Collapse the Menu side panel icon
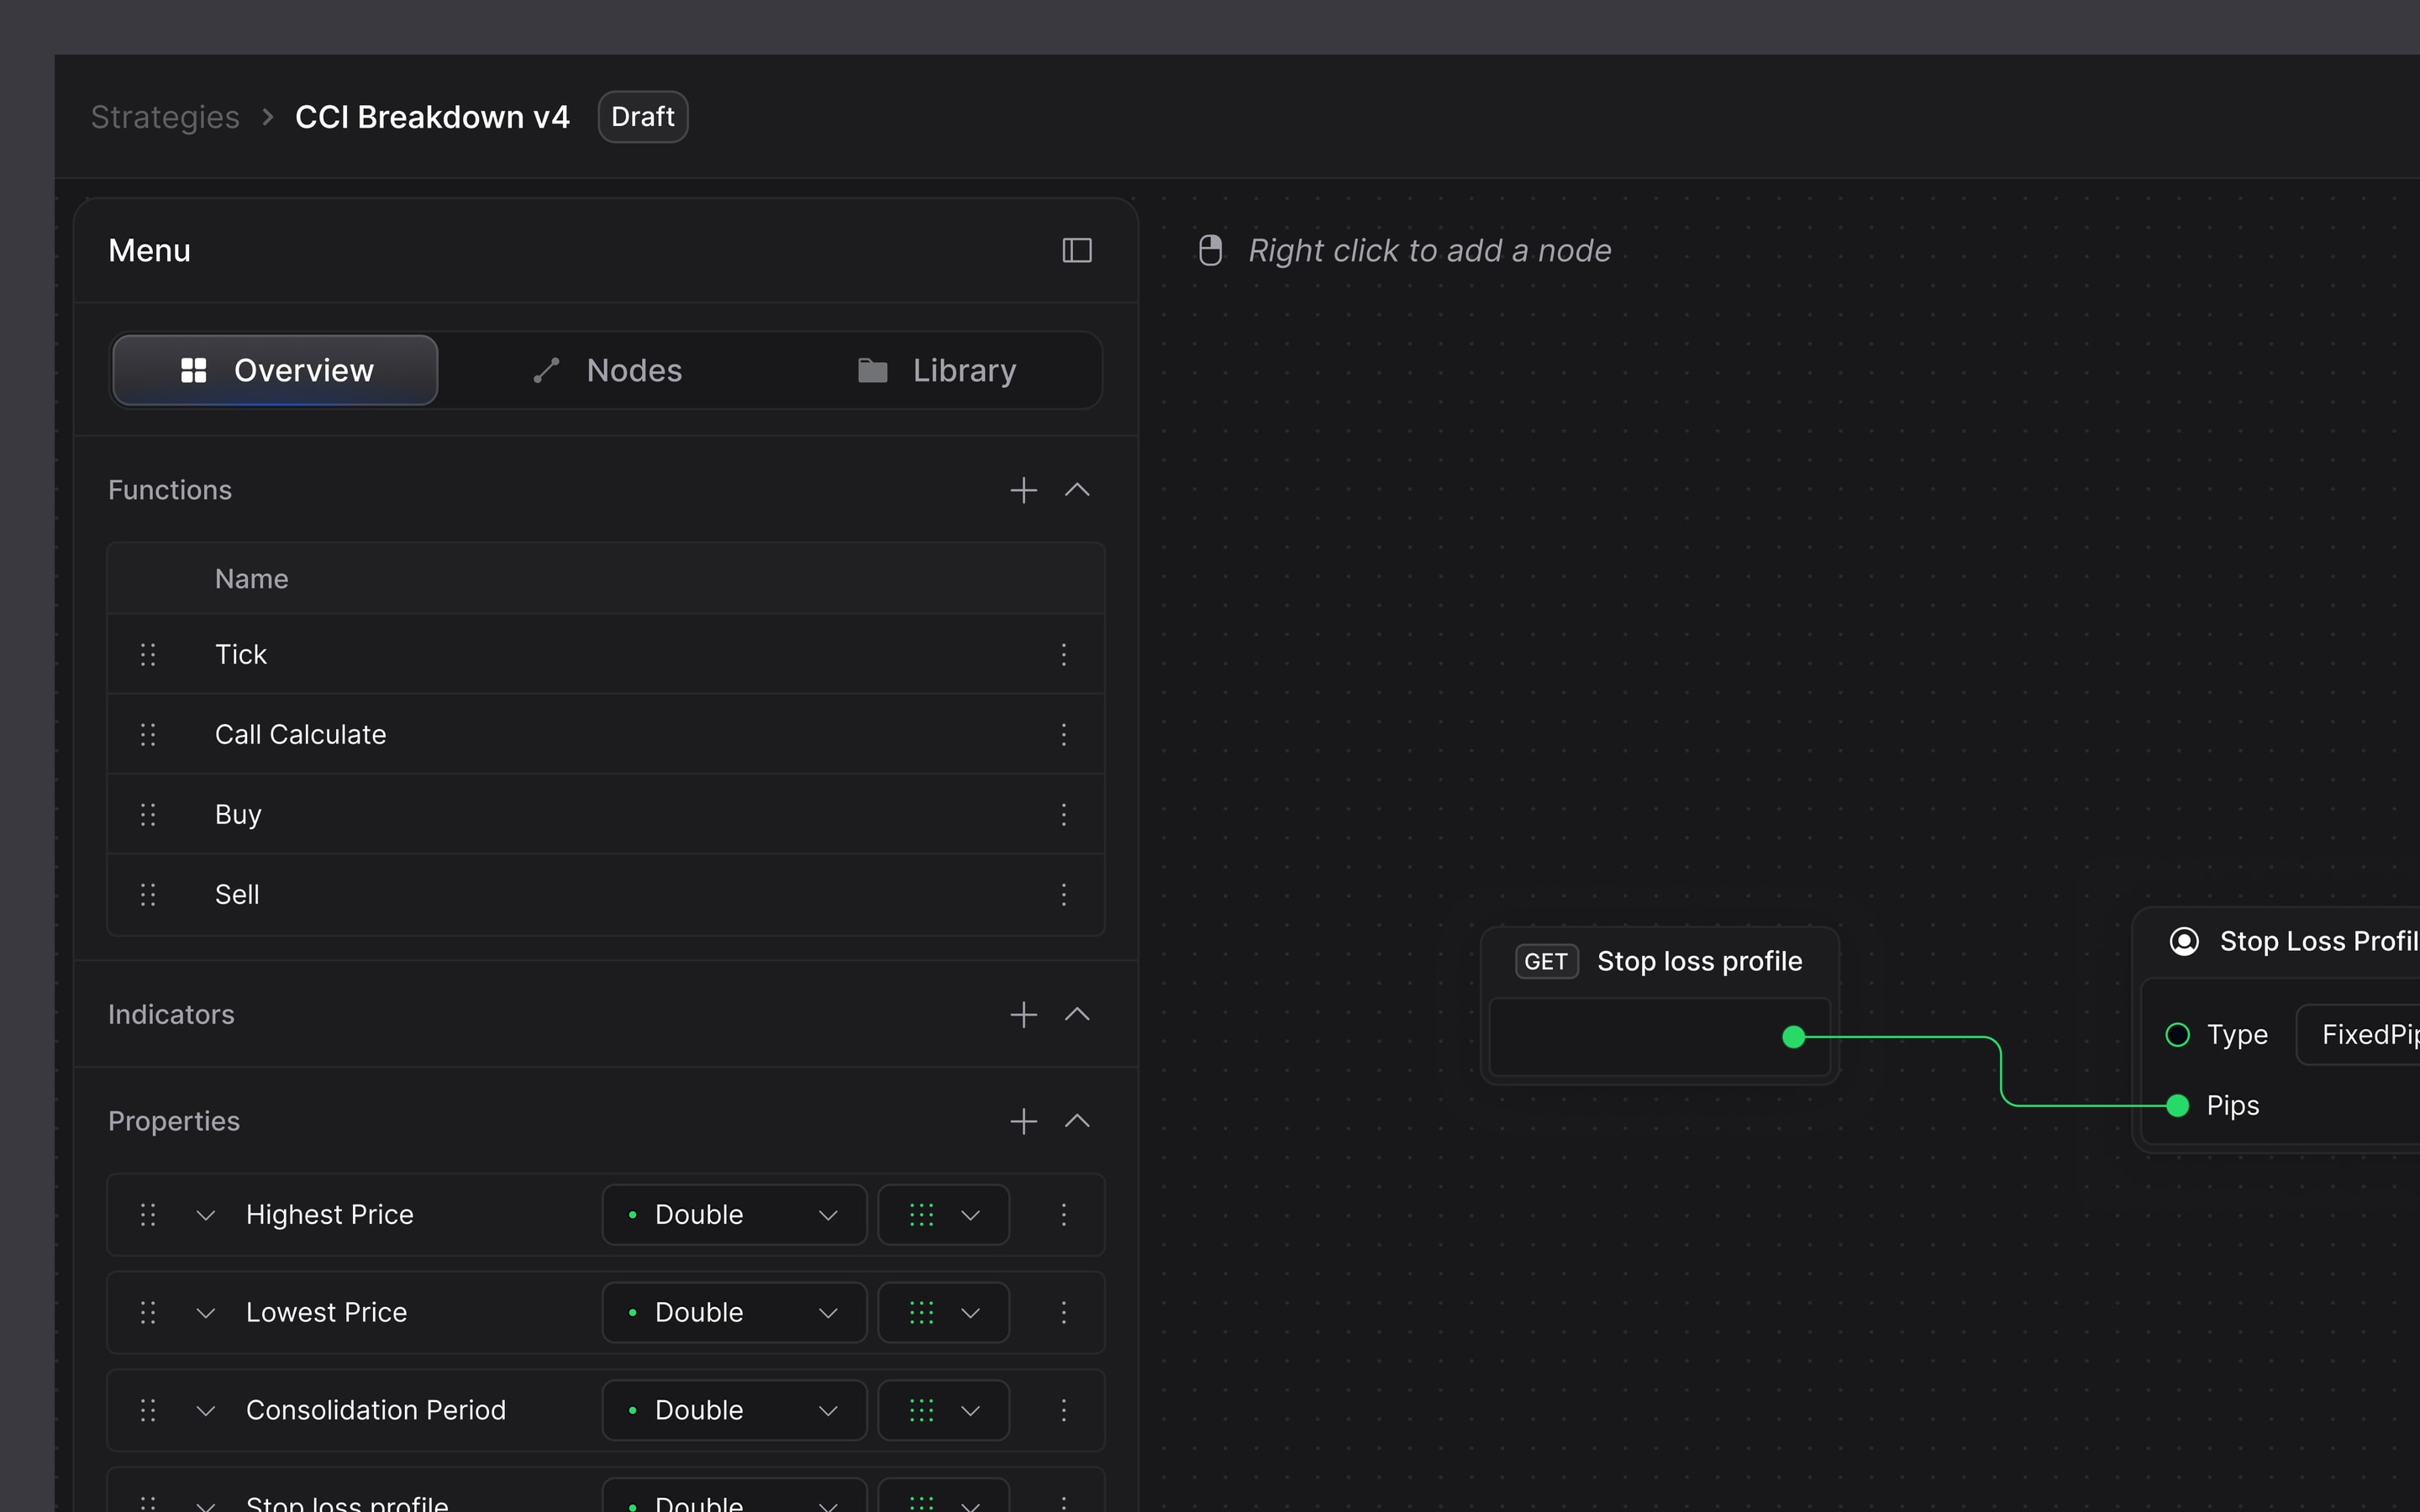This screenshot has height=1512, width=2420. (x=1076, y=250)
